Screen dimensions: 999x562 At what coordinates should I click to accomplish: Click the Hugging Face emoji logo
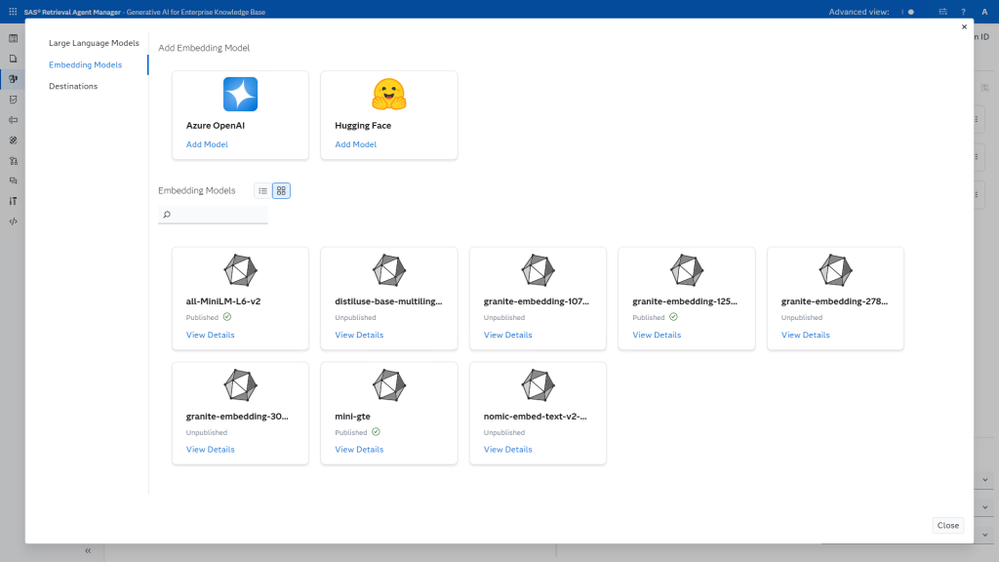(x=389, y=94)
